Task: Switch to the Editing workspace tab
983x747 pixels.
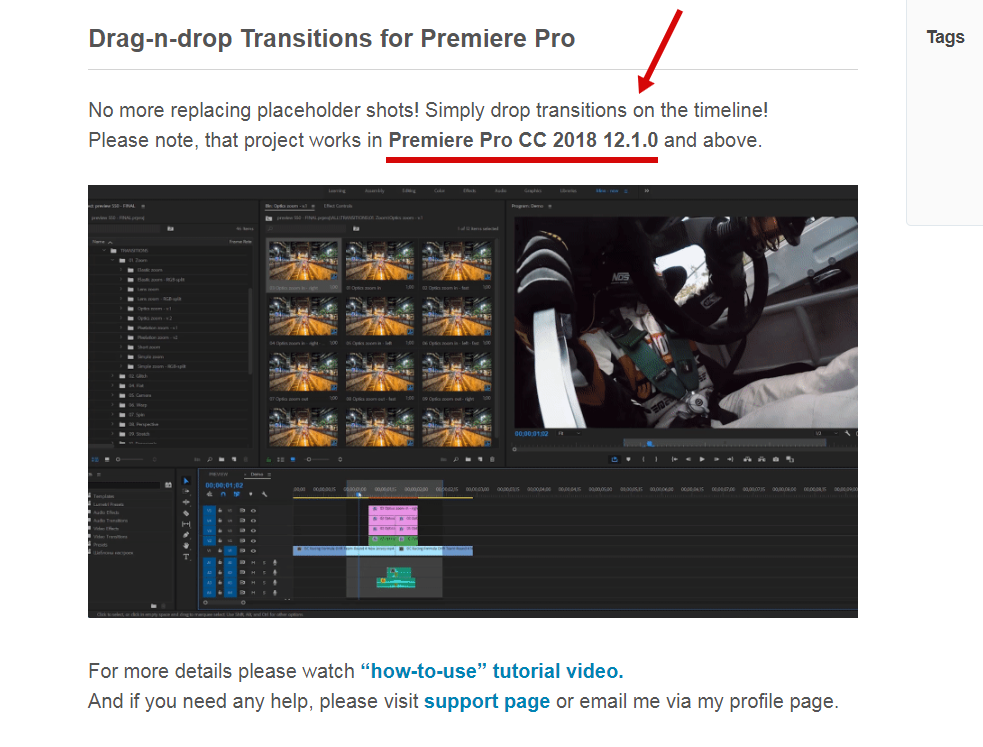Action: [x=409, y=190]
